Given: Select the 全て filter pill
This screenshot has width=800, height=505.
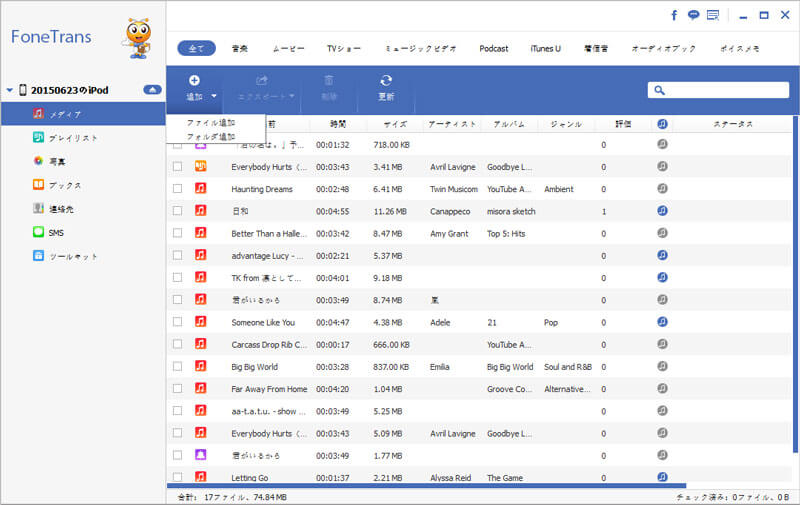Looking at the screenshot, I should click(x=196, y=48).
